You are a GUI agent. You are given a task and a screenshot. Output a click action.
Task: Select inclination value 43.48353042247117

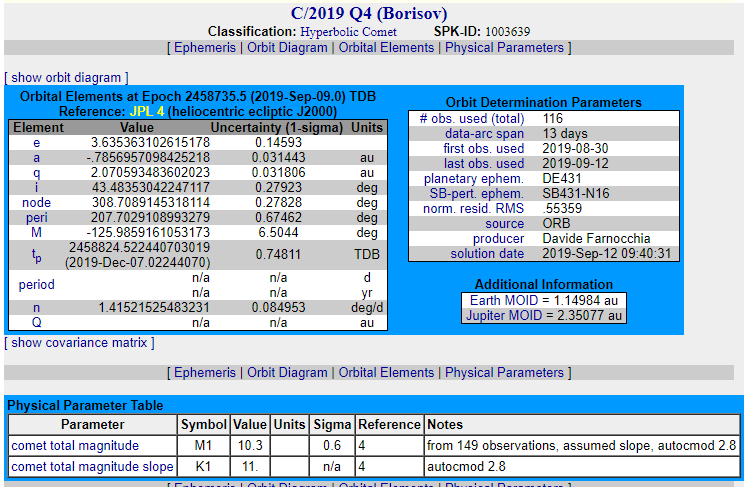point(150,187)
